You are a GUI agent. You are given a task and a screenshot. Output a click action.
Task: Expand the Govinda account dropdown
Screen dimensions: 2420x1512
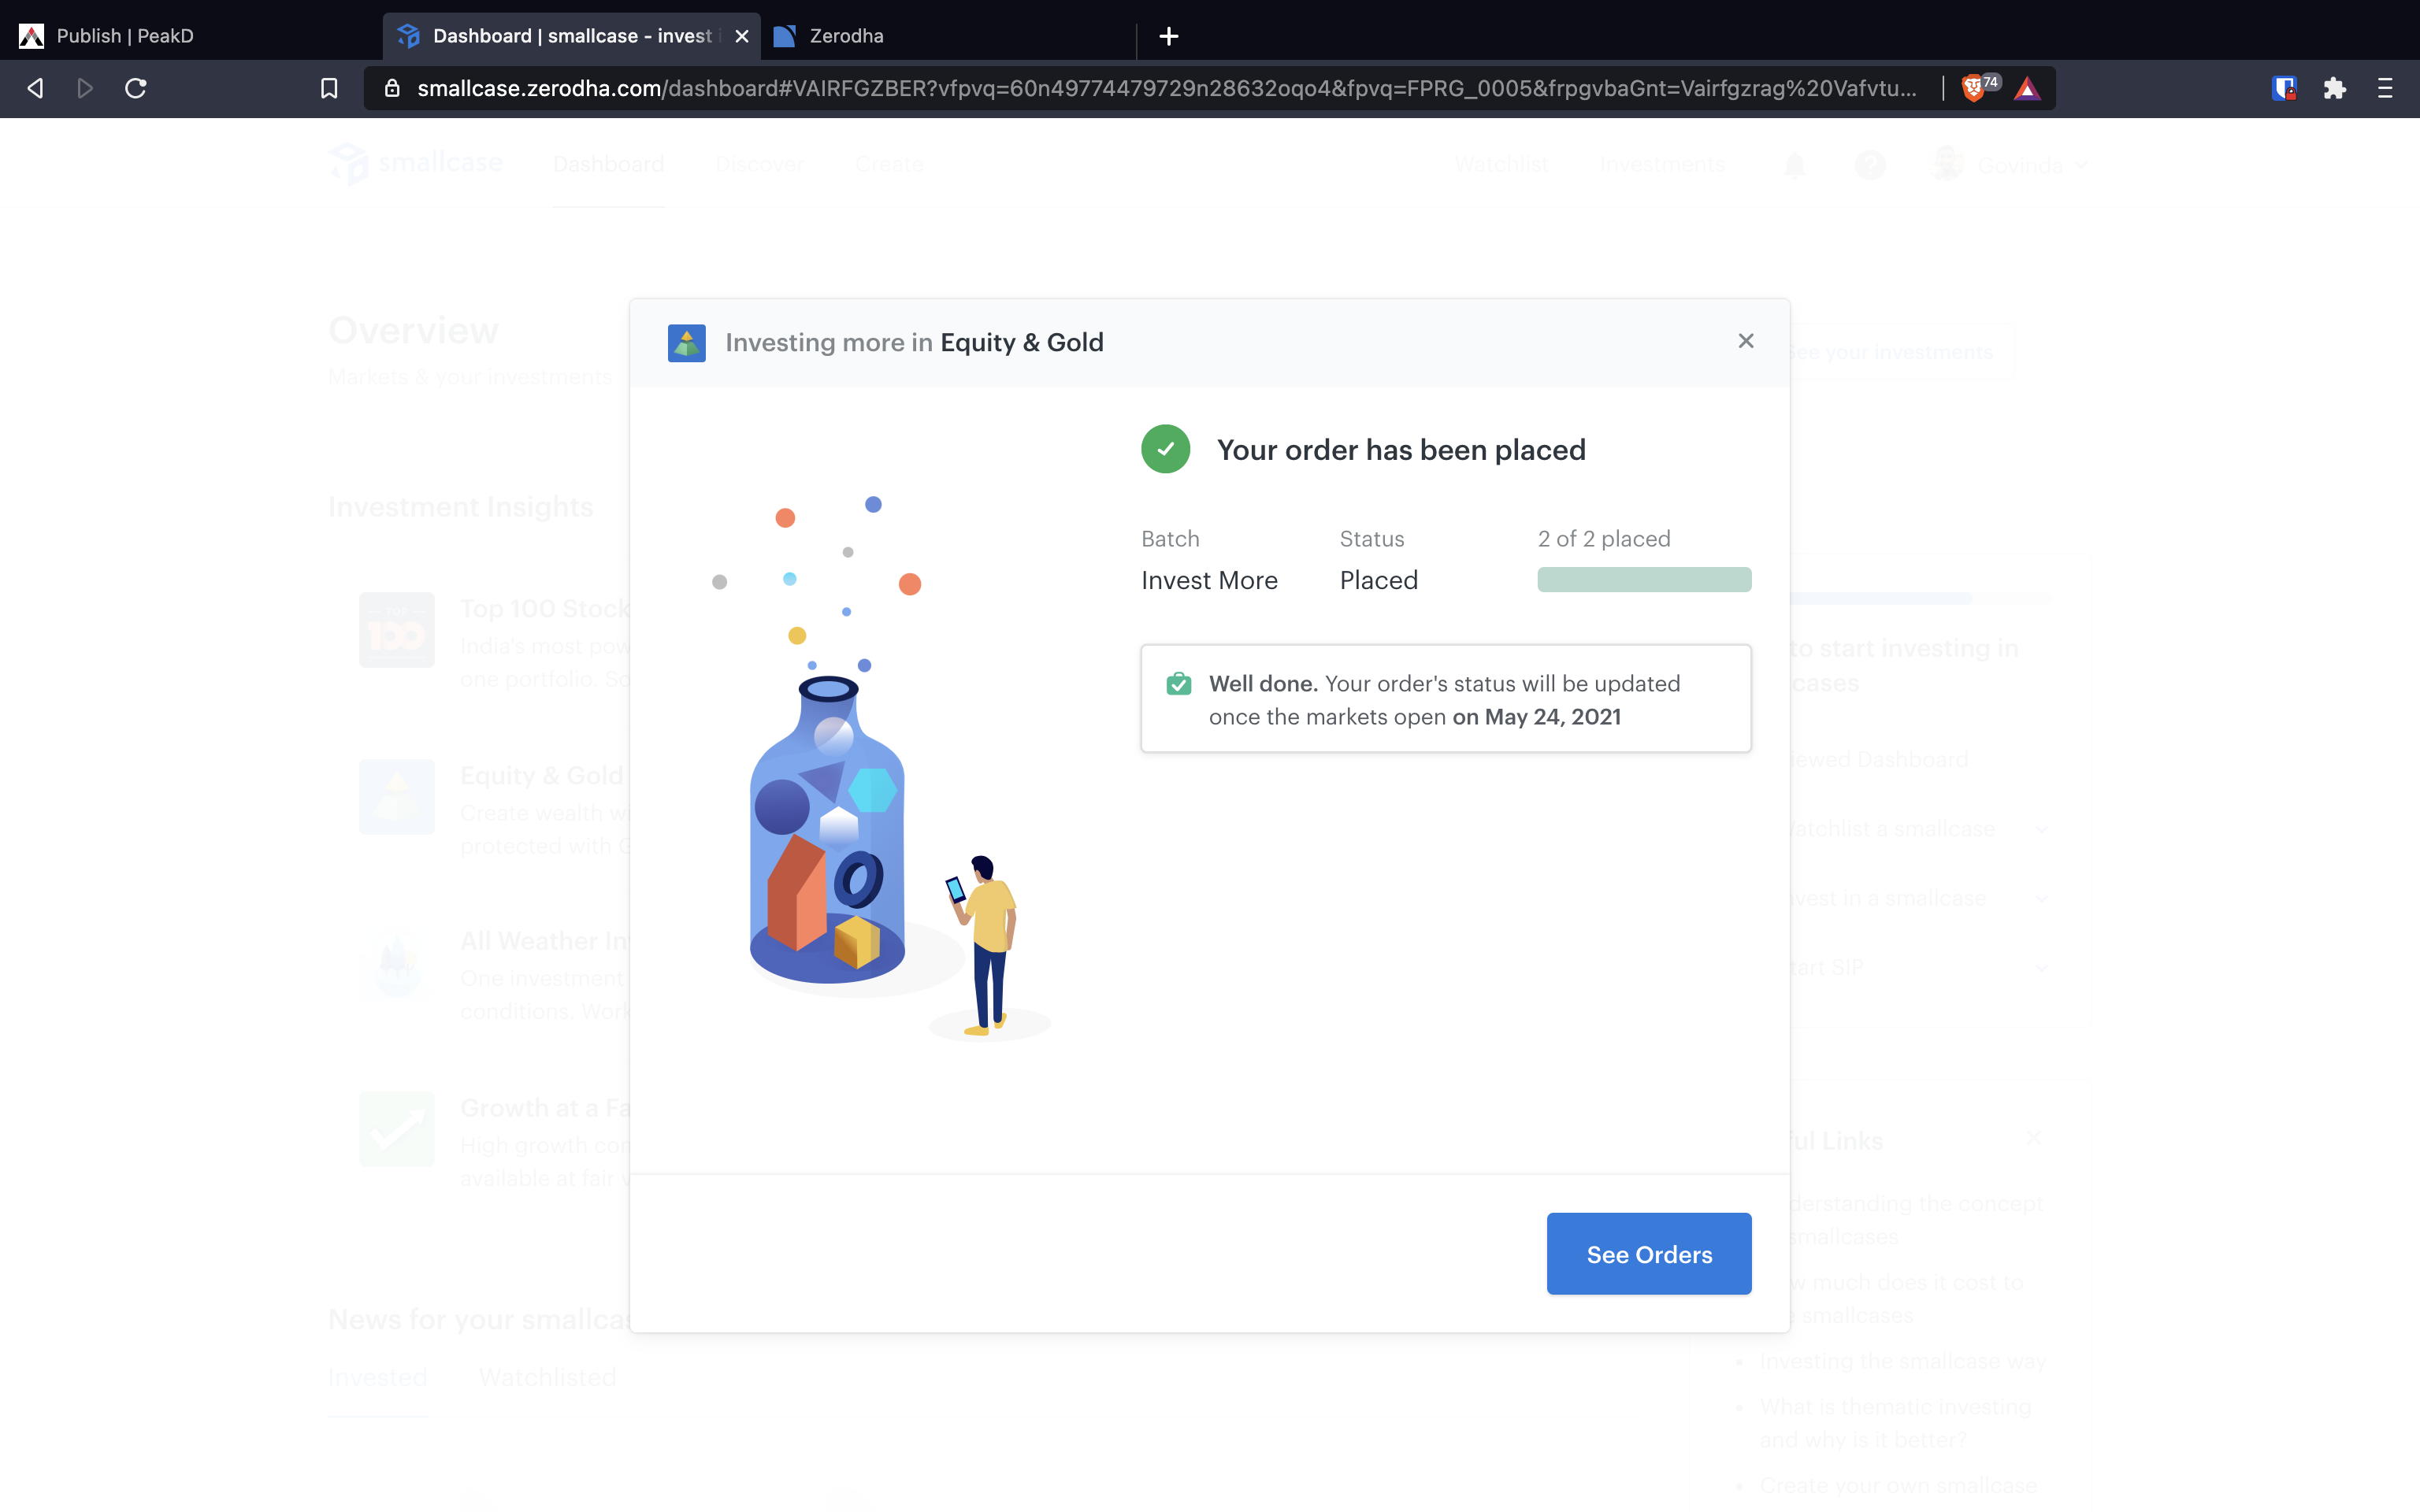2010,164
